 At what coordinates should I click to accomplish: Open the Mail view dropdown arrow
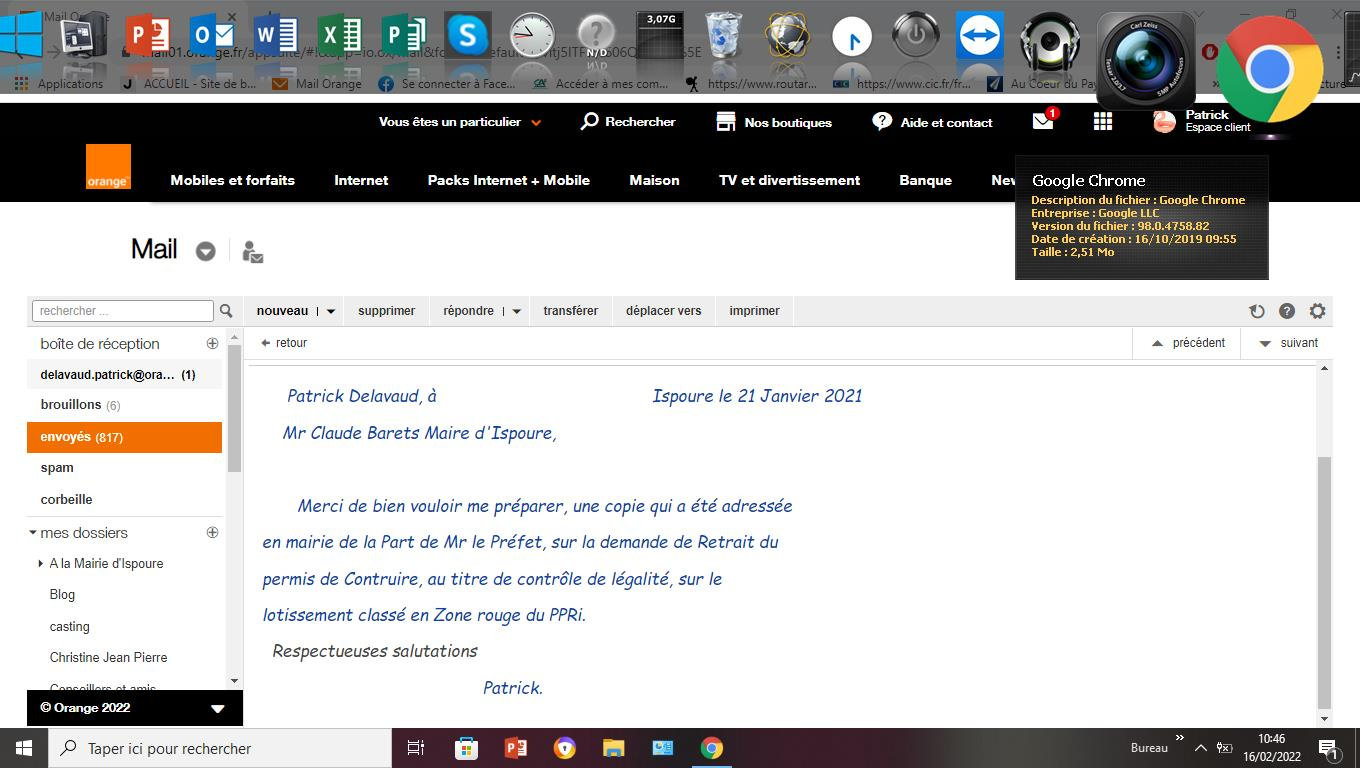click(205, 251)
